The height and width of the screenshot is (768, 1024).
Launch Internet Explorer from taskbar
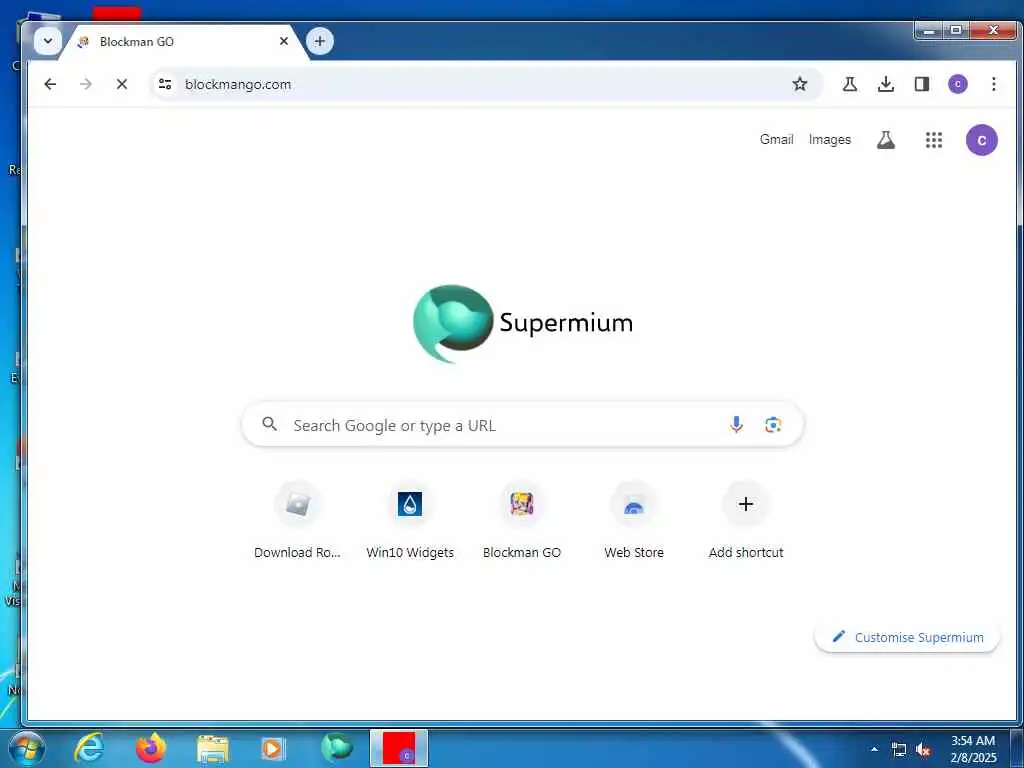[89, 748]
